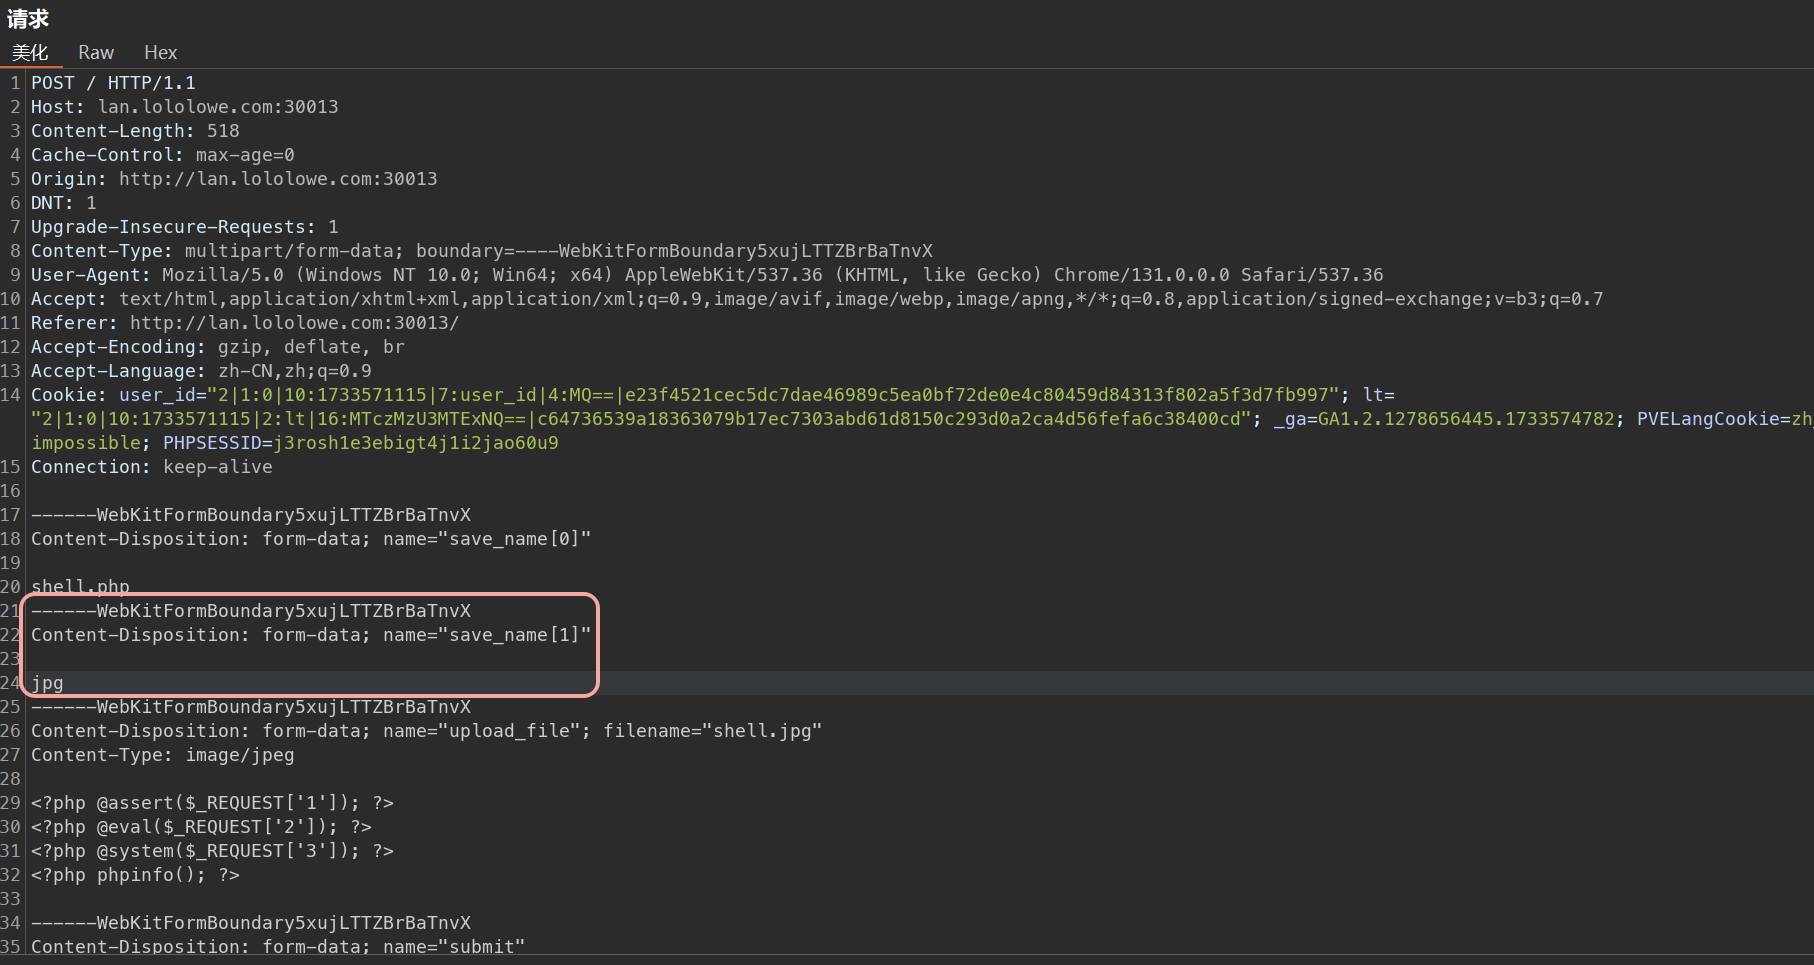Click the 'Connection: keep-alive' line

point(152,467)
